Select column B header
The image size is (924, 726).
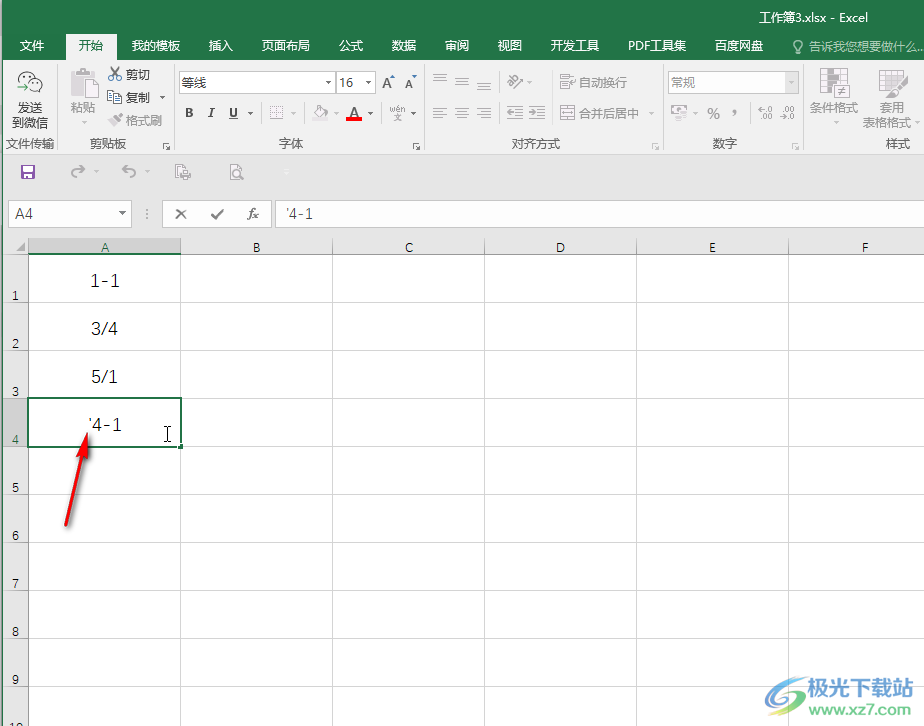[x=256, y=248]
